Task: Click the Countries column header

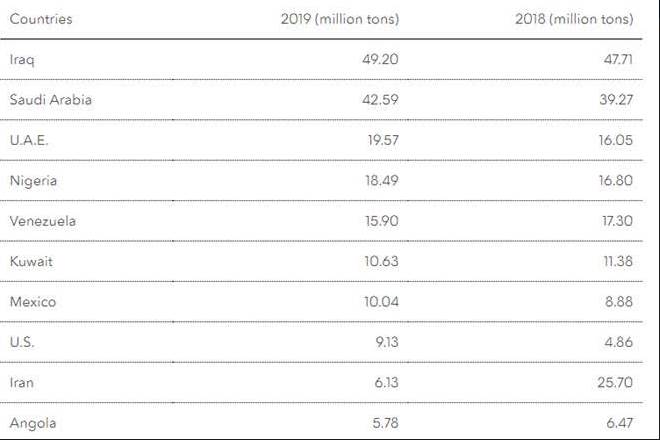Action: [x=41, y=20]
